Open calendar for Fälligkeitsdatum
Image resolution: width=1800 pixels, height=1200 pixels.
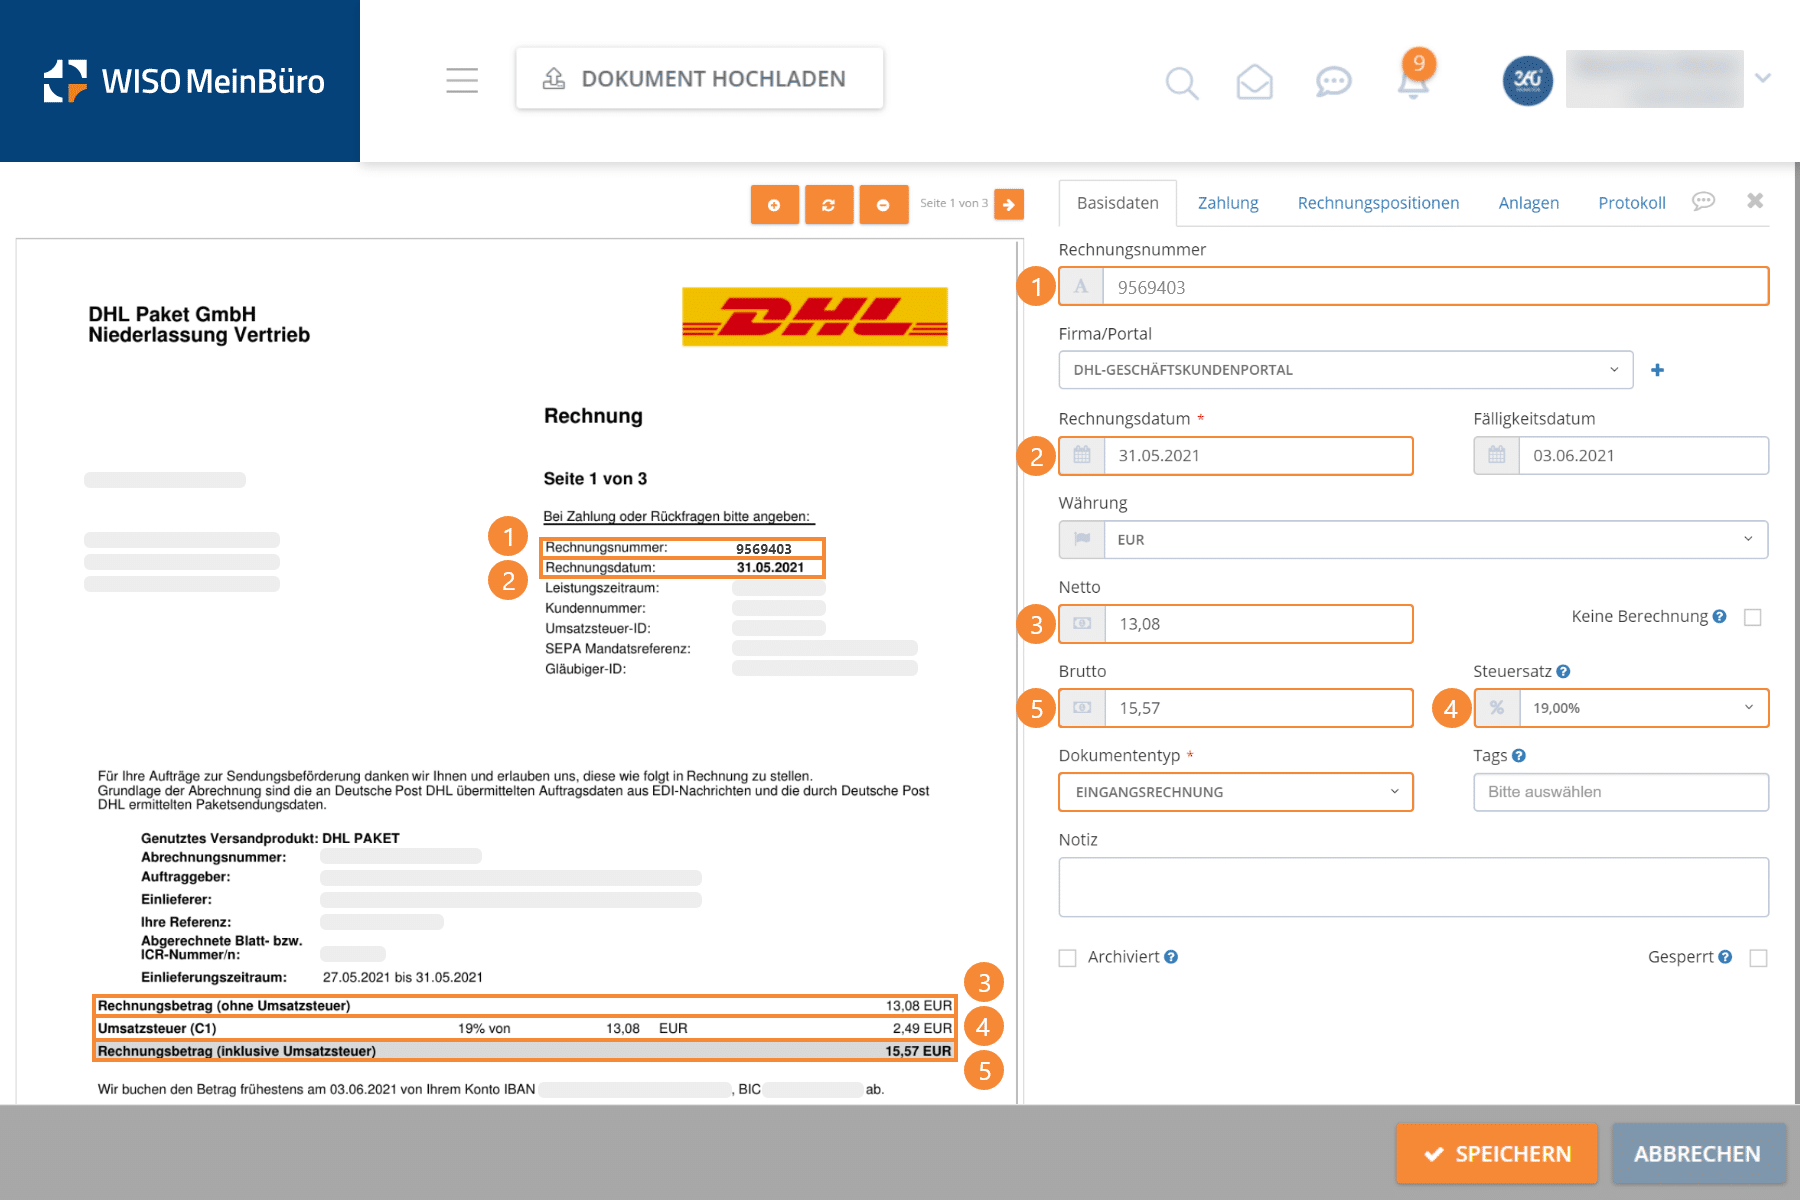tap(1496, 455)
